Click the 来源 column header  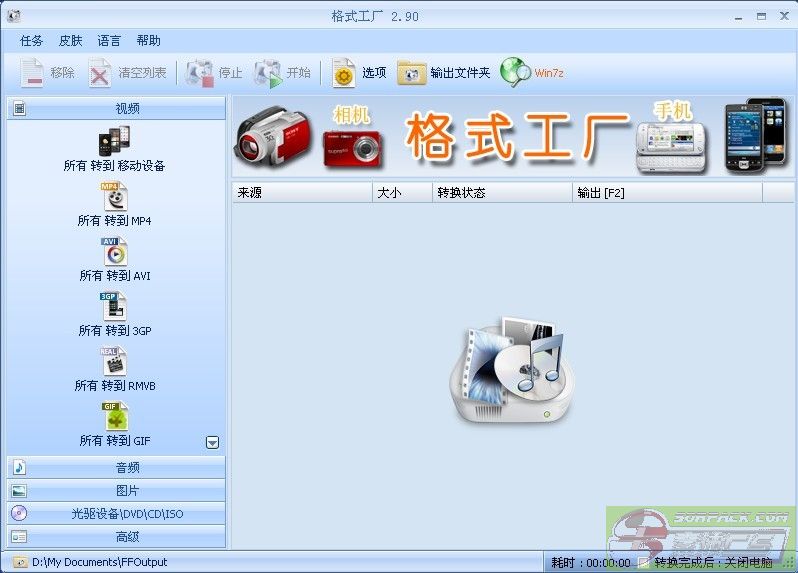click(x=301, y=193)
